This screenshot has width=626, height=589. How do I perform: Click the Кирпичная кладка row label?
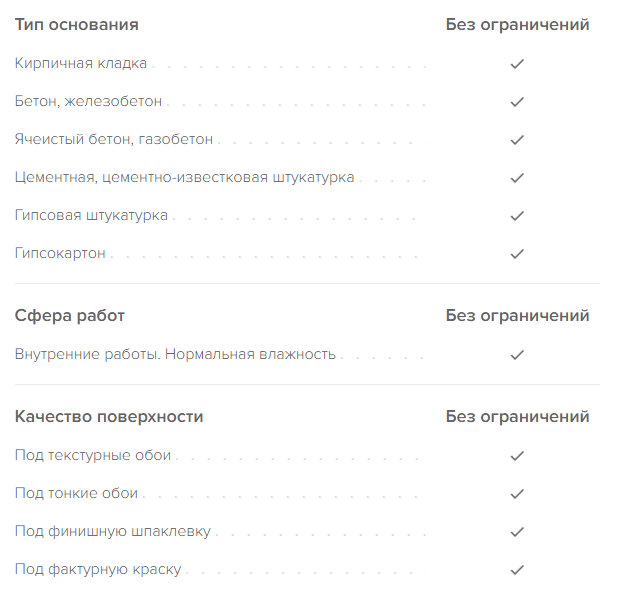(x=81, y=64)
